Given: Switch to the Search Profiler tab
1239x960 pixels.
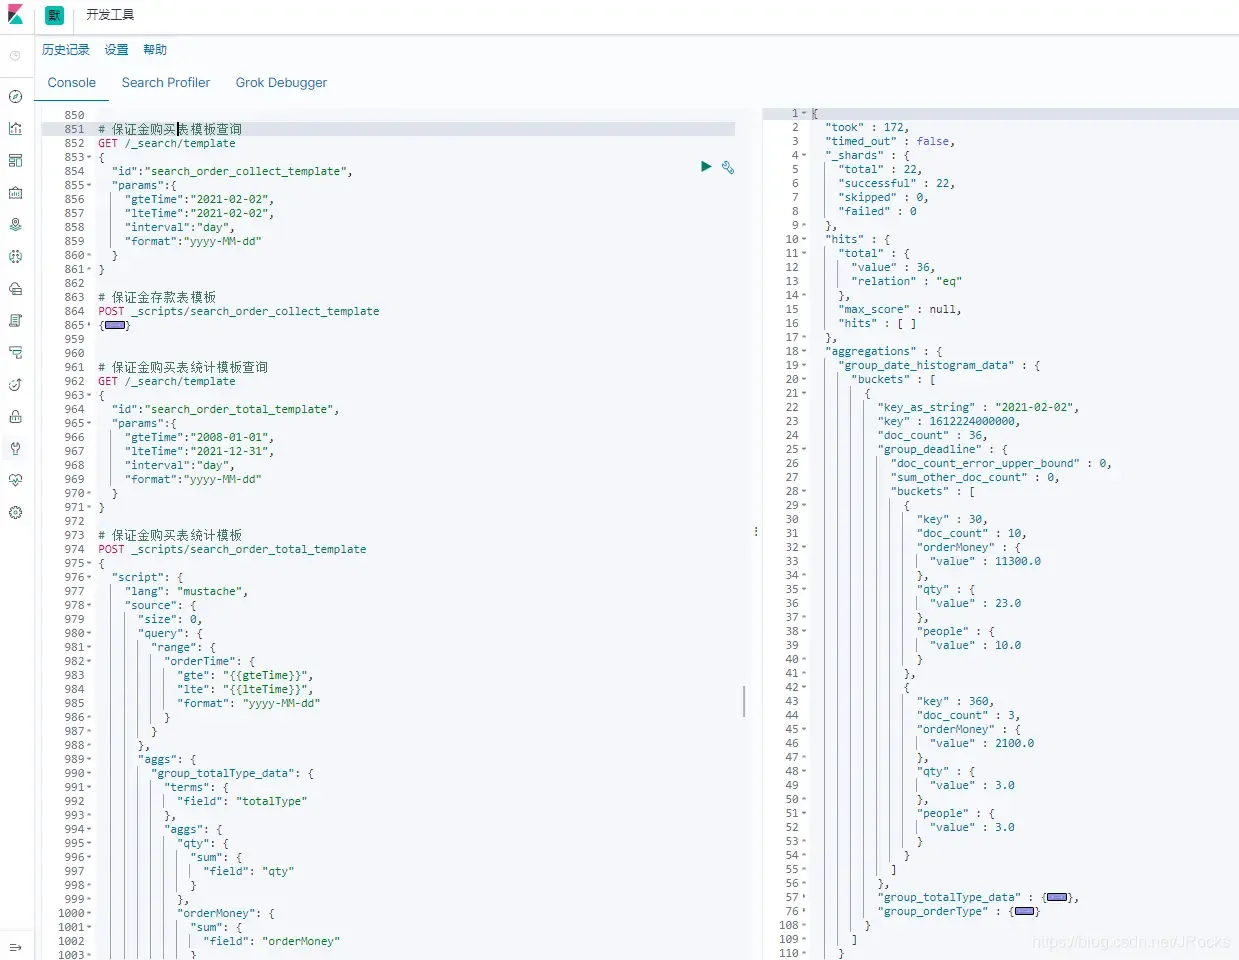Looking at the screenshot, I should point(165,82).
